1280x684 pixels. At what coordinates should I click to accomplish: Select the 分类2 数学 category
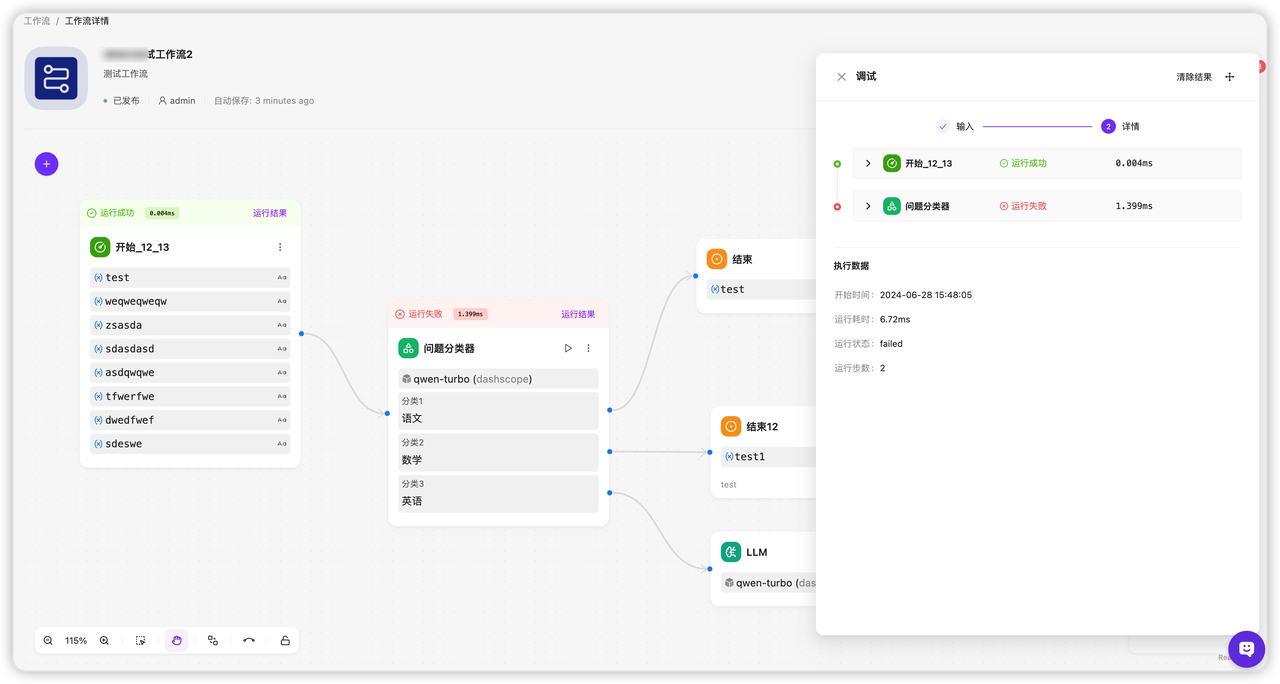[x=498, y=452]
